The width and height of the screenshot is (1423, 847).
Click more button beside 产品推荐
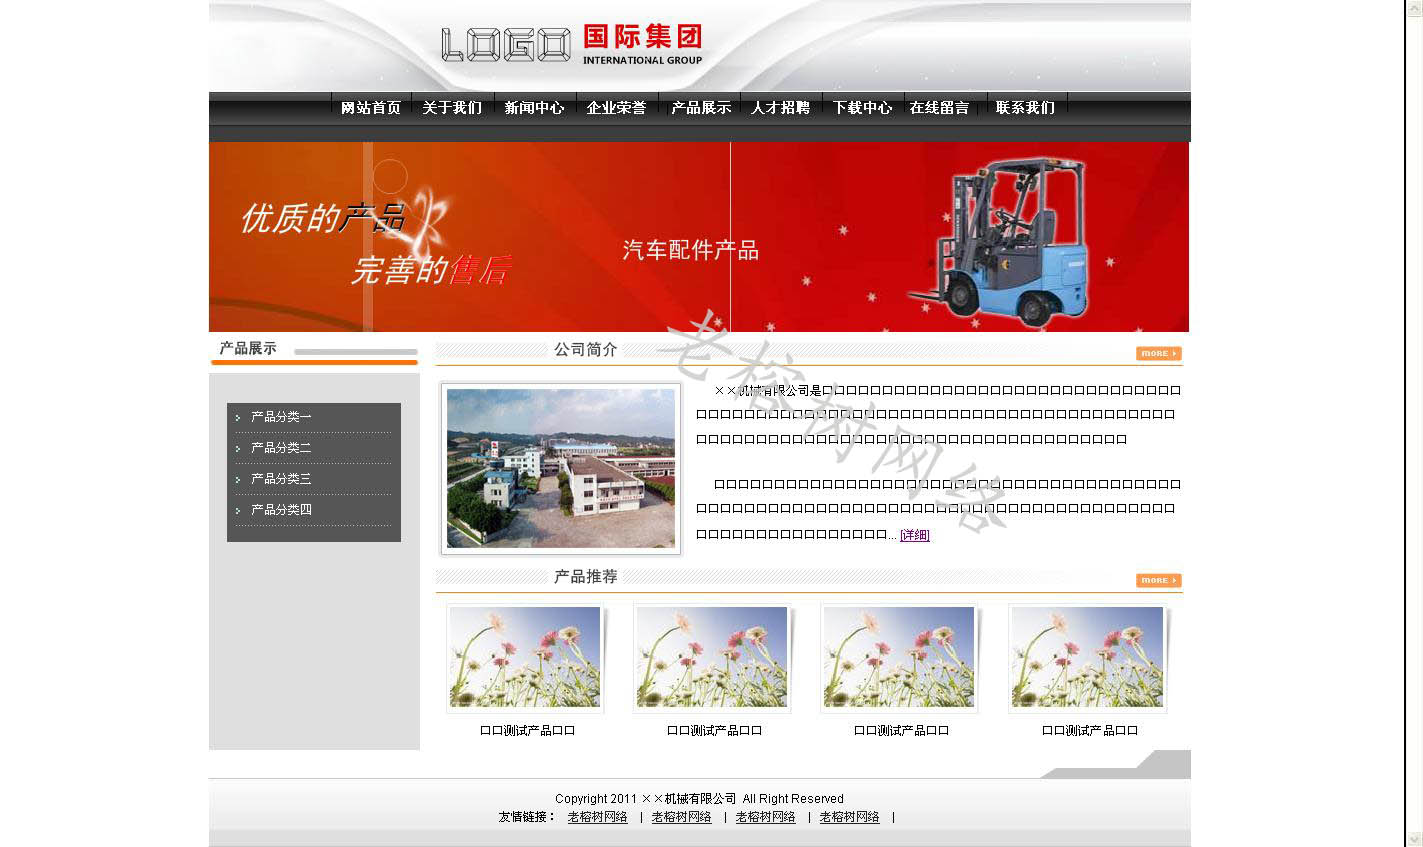pyautogui.click(x=1158, y=580)
